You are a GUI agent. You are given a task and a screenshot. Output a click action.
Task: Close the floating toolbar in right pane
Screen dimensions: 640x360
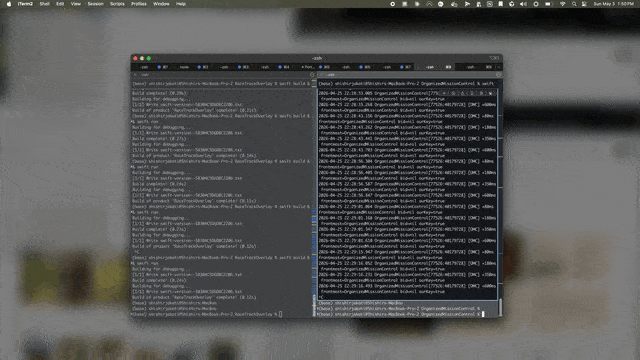coord(491,93)
